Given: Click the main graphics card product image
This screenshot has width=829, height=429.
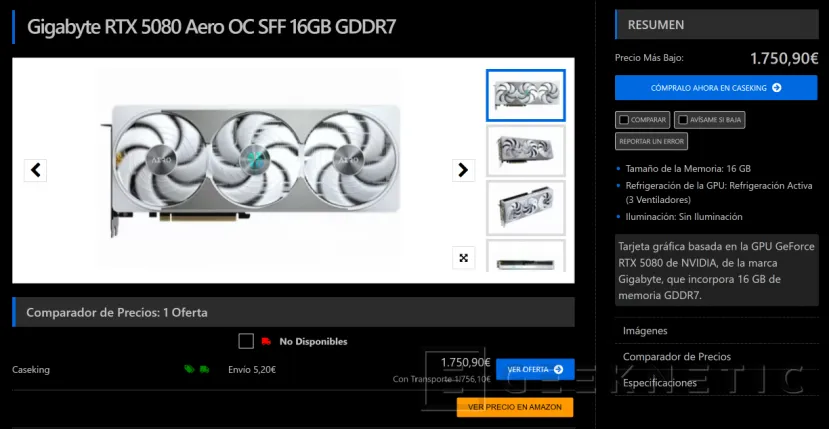Looking at the screenshot, I should click(251, 170).
